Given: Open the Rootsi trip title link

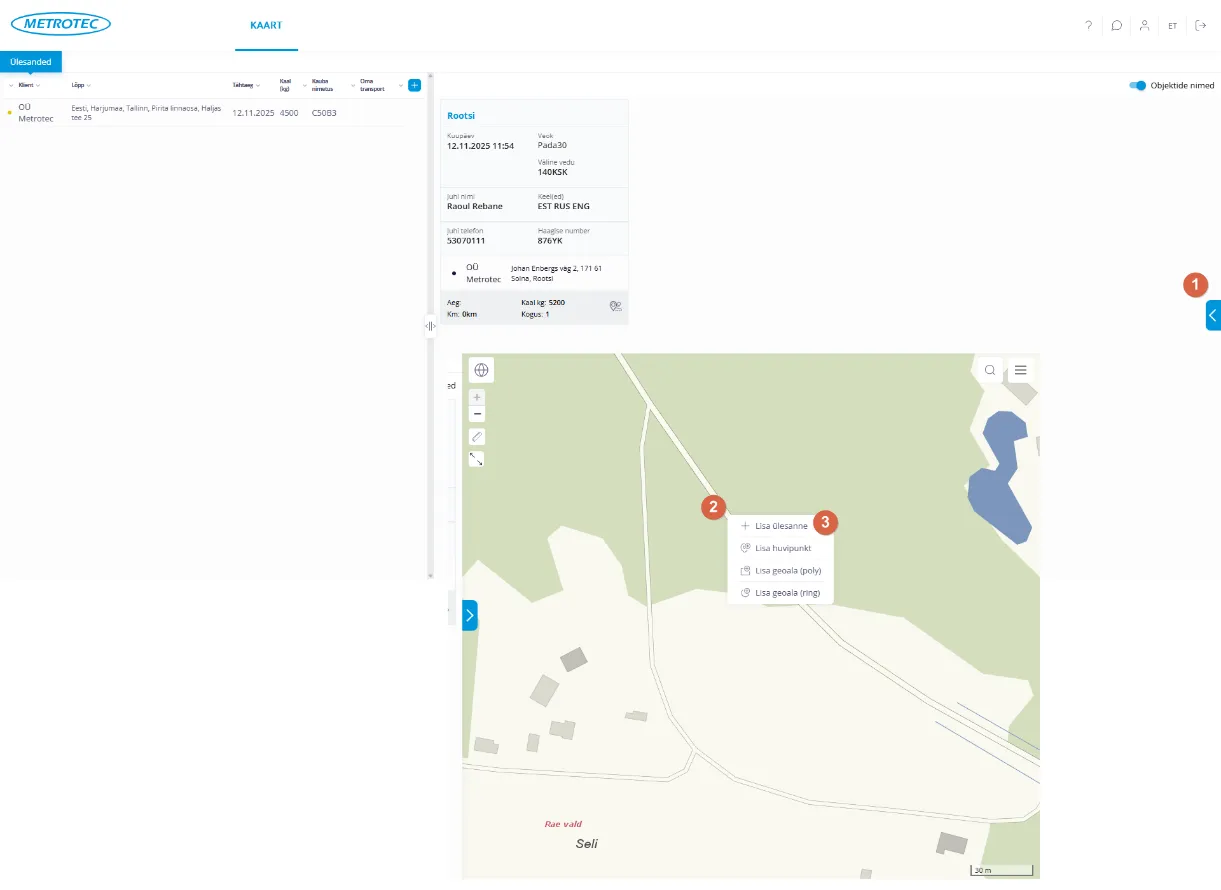Looking at the screenshot, I should point(461,116).
